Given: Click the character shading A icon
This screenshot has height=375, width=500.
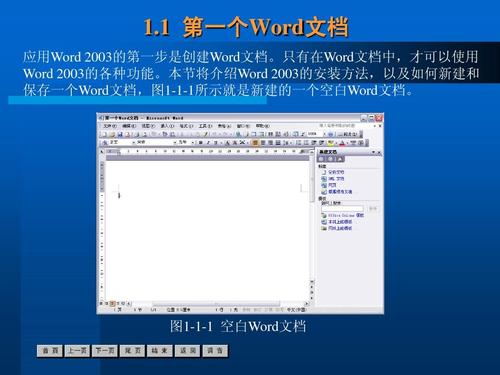Looking at the screenshot, I should point(235,143).
